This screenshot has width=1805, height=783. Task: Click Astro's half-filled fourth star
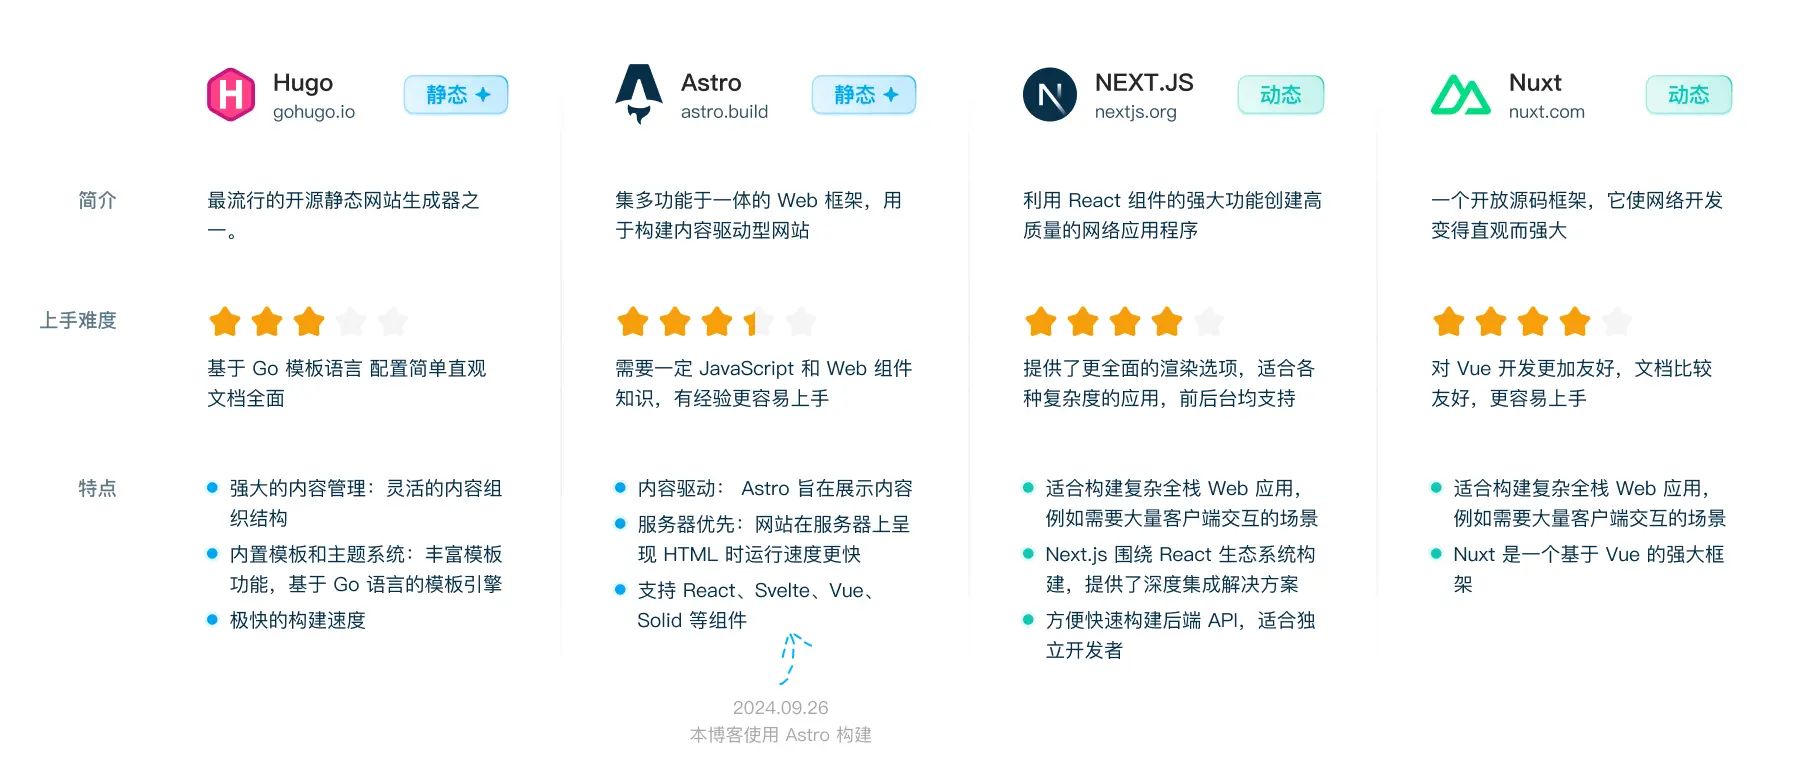pyautogui.click(x=758, y=322)
